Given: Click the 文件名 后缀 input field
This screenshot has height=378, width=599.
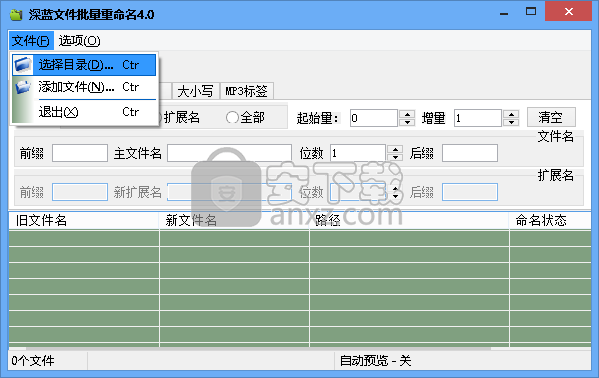Looking at the screenshot, I should (x=470, y=153).
